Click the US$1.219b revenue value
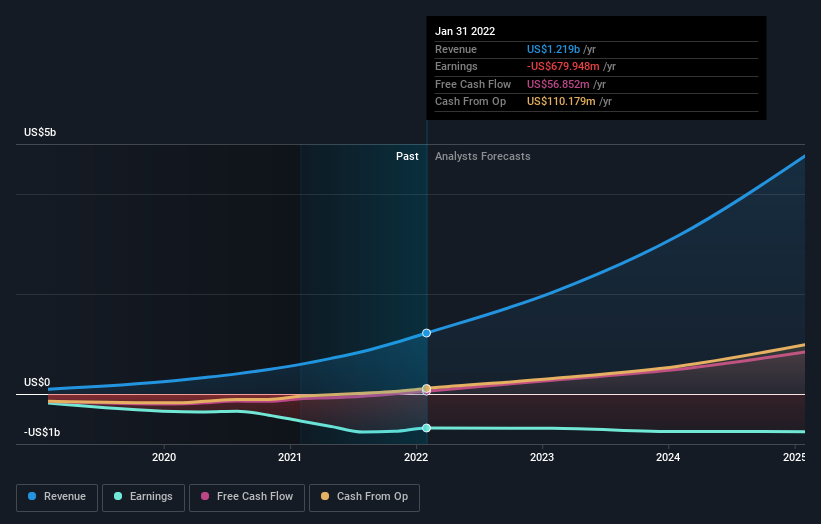The width and height of the screenshot is (821, 524). point(553,49)
